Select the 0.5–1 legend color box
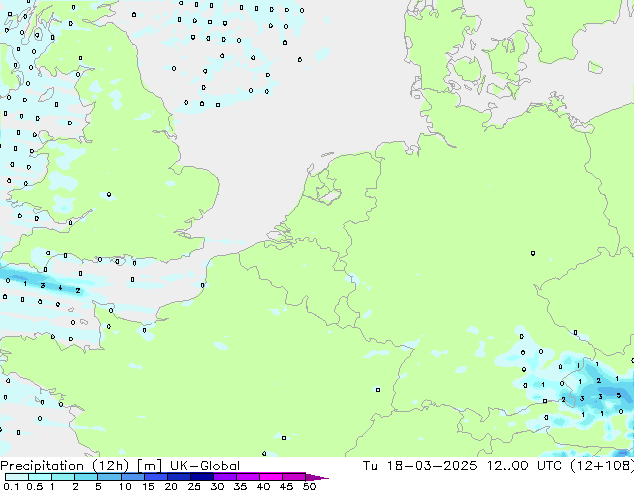This screenshot has height=490, width=634. (40, 477)
